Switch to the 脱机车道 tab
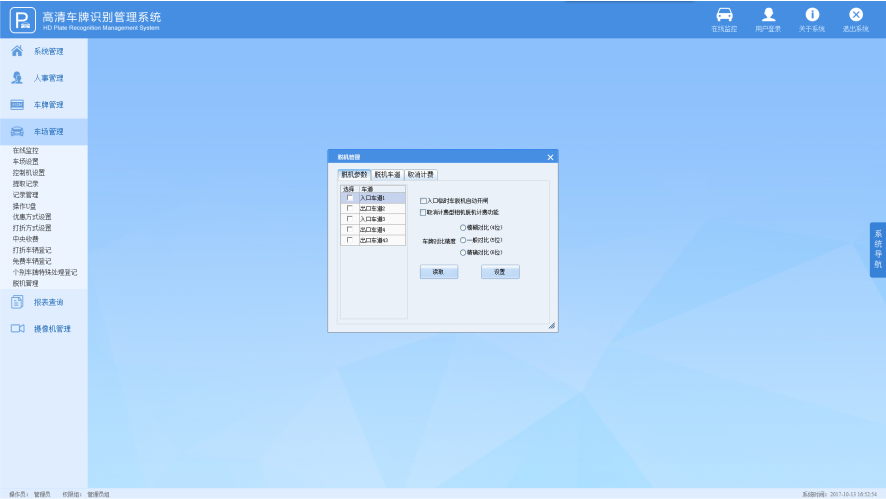This screenshot has height=499, width=886. pos(387,175)
